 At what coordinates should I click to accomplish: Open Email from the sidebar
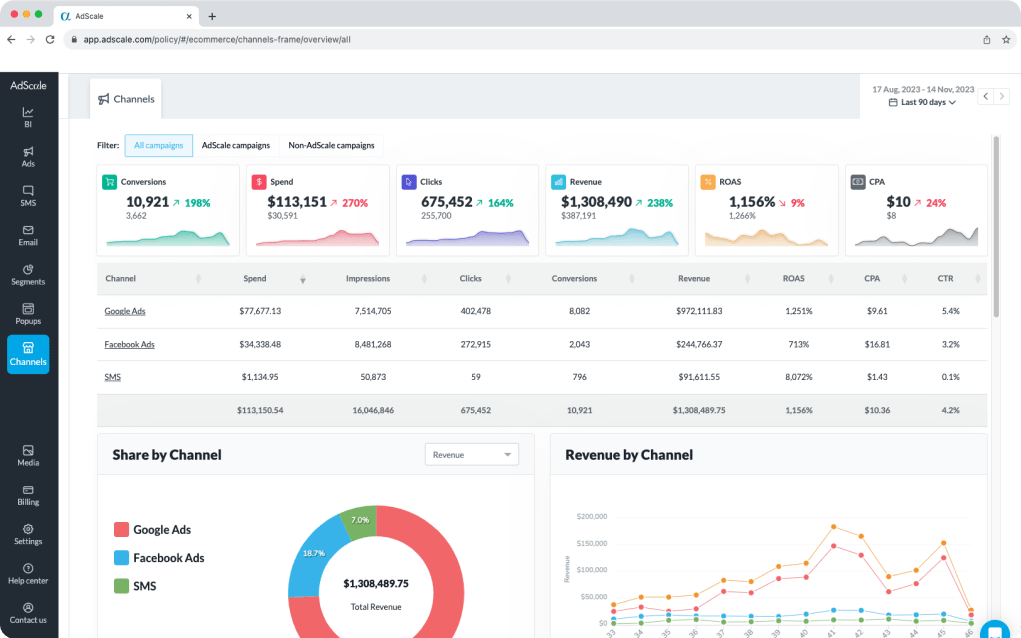pyautogui.click(x=28, y=235)
